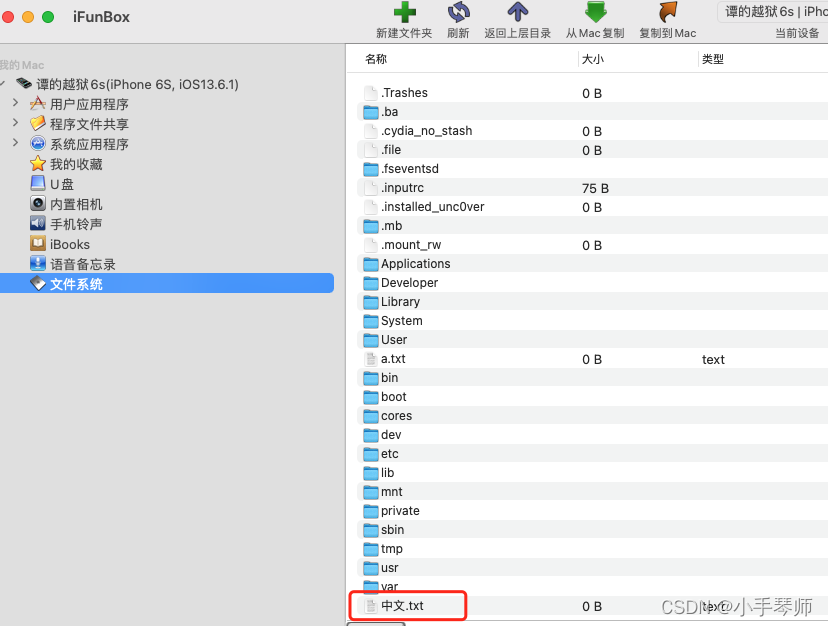Select the .mount_rw file
Screen dimensions: 828x626
tap(411, 245)
